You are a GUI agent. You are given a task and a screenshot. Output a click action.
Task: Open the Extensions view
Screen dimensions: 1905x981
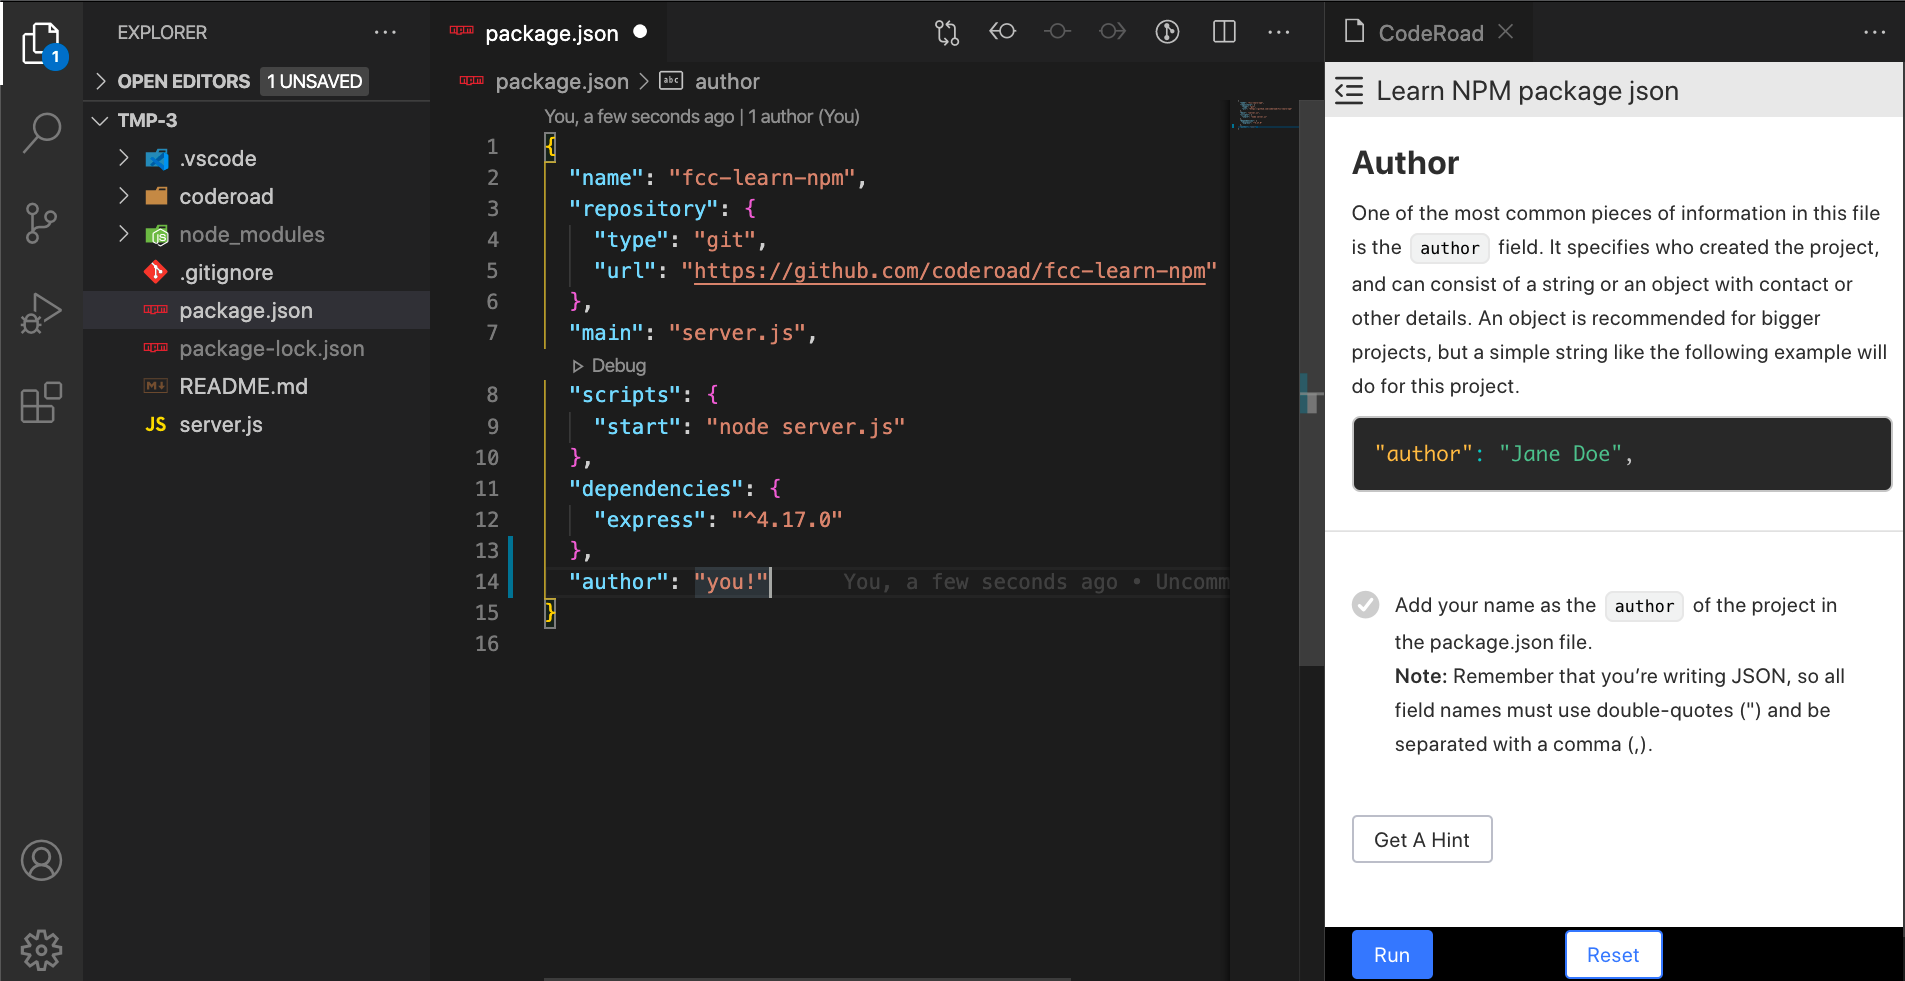[41, 403]
